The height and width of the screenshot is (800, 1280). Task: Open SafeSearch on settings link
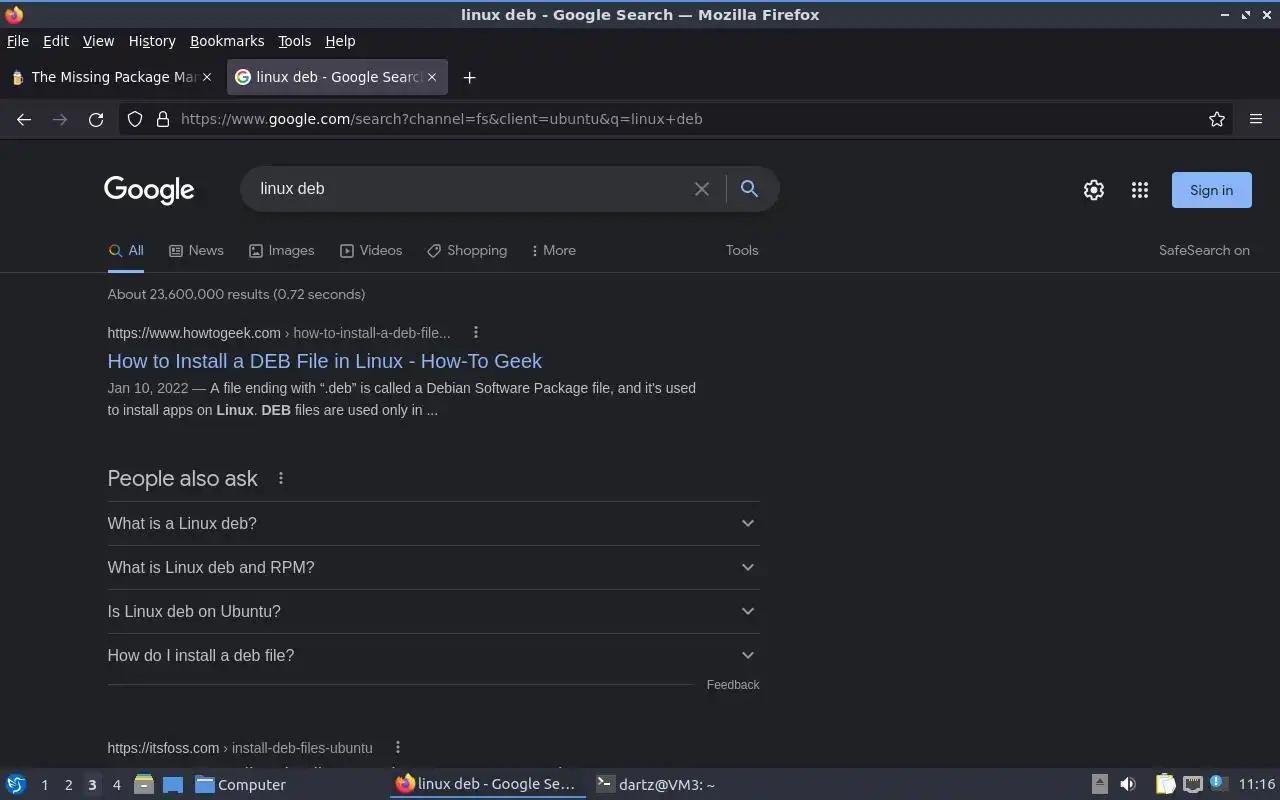pos(1204,250)
